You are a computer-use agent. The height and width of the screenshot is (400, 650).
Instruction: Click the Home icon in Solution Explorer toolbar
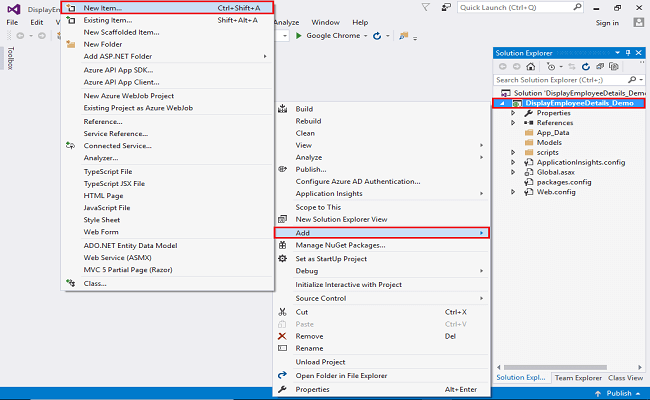coord(530,66)
